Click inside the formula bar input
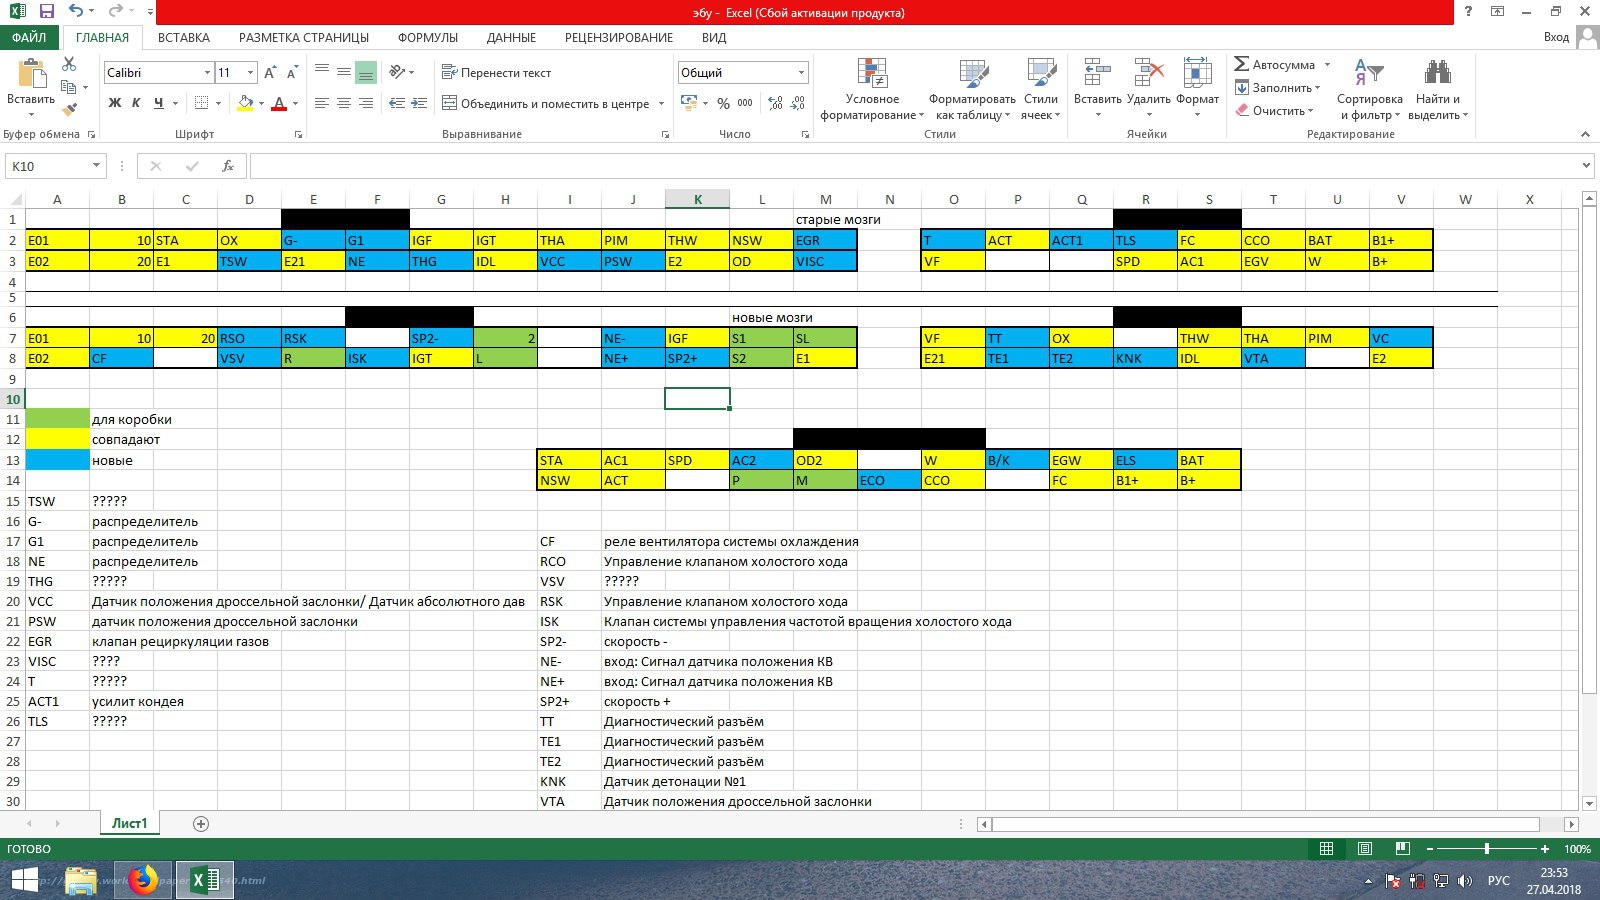This screenshot has height=900, width=1600. 914,166
